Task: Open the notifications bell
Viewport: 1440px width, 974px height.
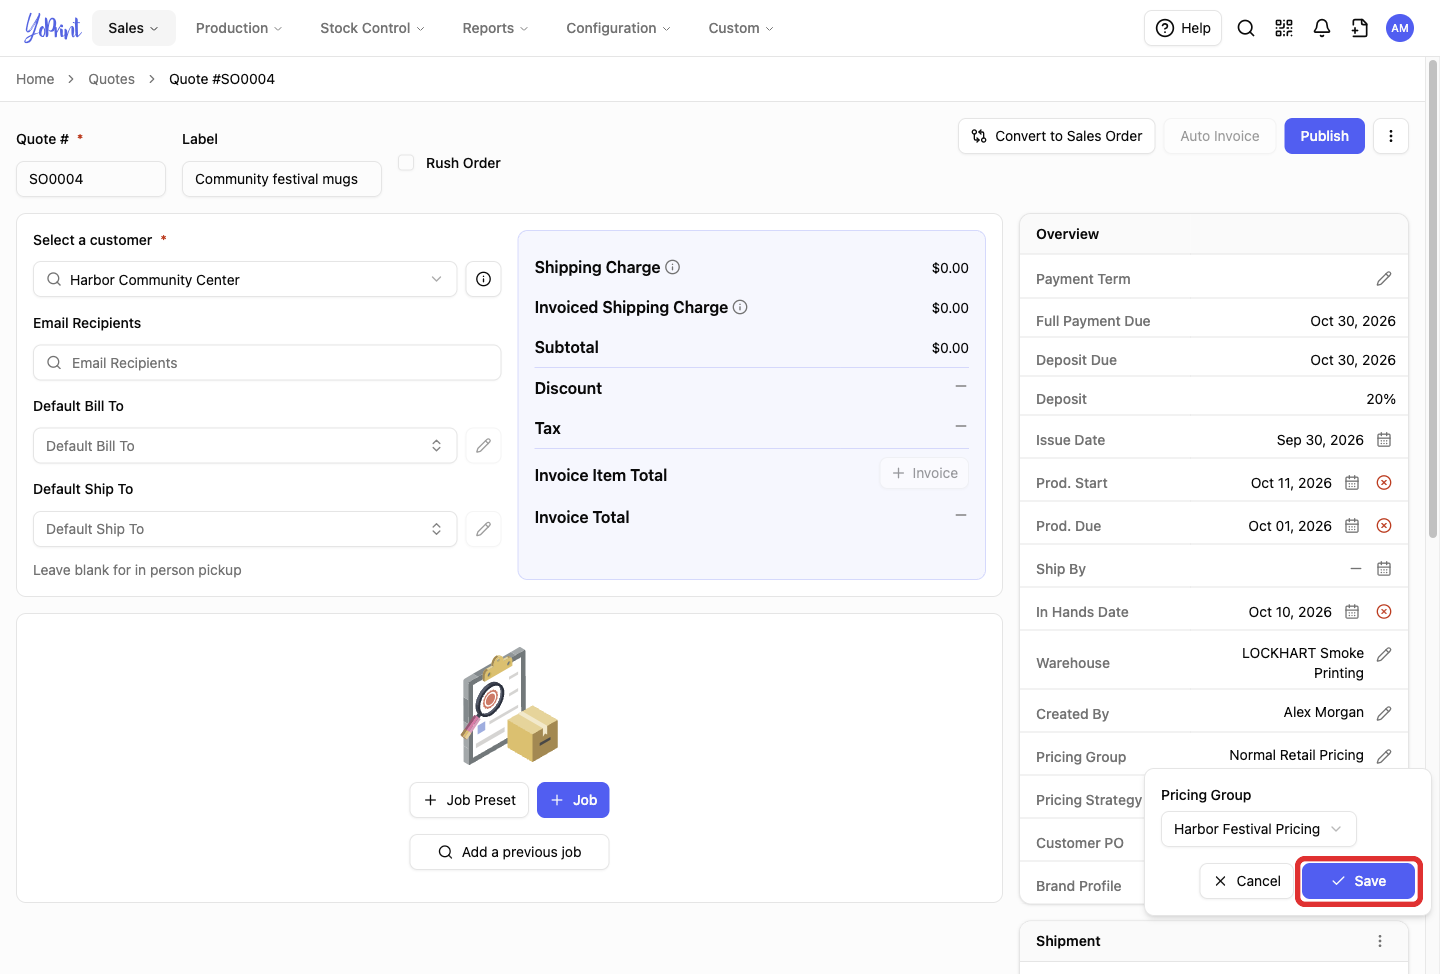Action: coord(1322,28)
